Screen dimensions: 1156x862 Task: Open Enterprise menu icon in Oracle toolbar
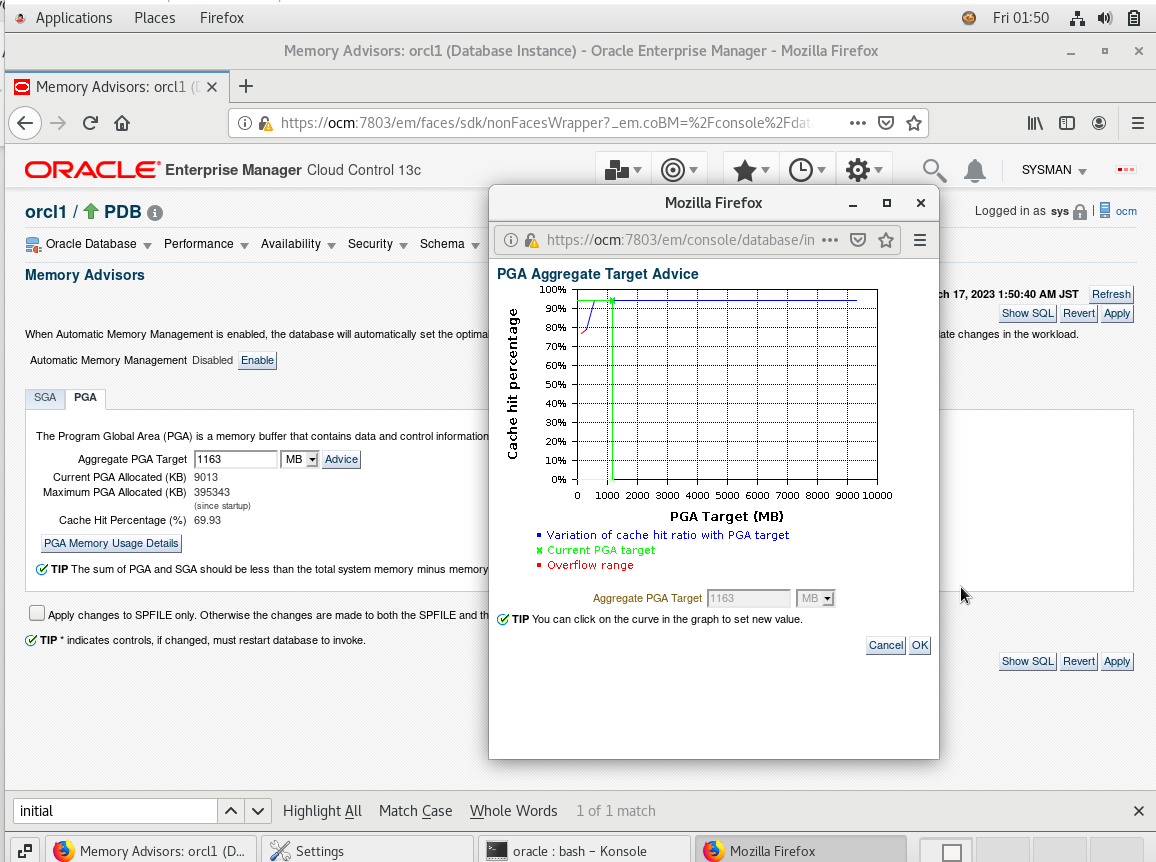tap(623, 170)
